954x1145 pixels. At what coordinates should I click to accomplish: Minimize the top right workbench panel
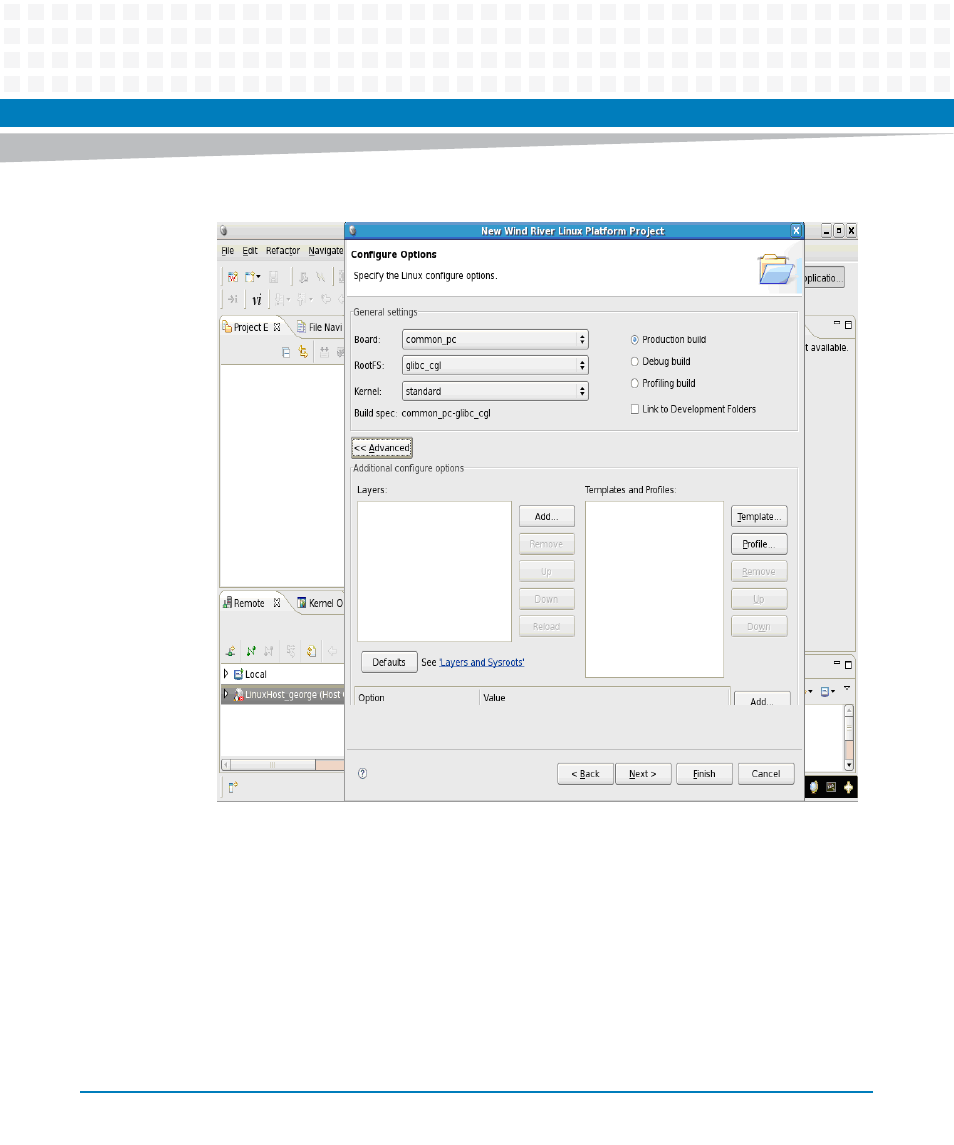click(x=837, y=323)
